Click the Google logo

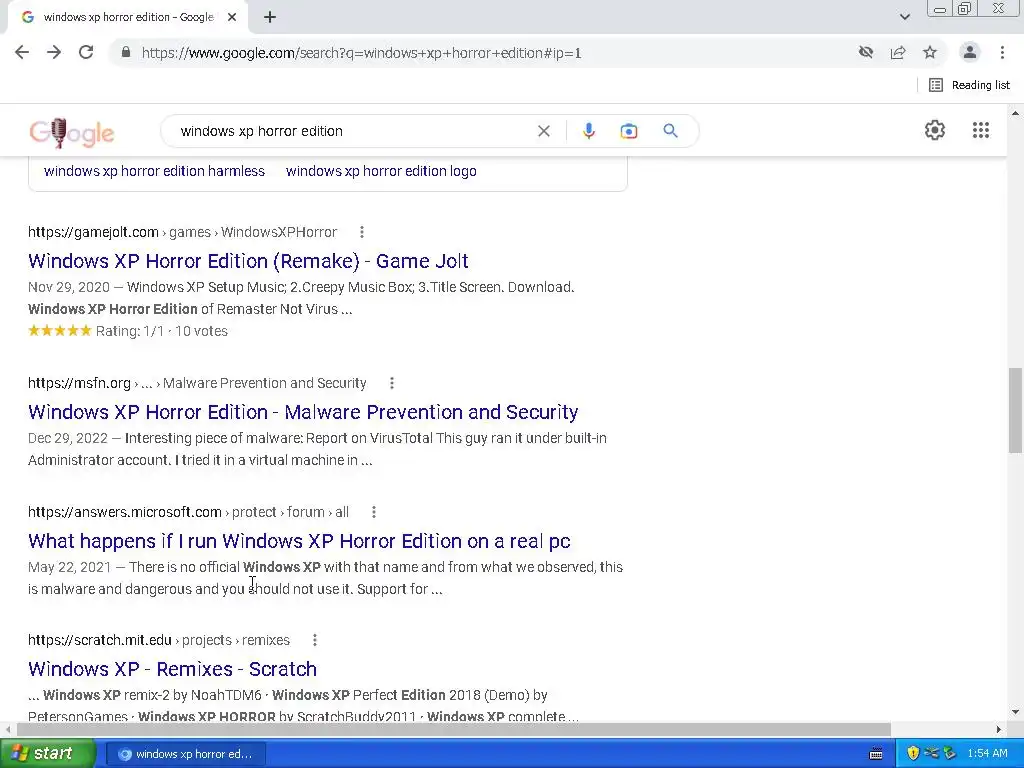[72, 133]
